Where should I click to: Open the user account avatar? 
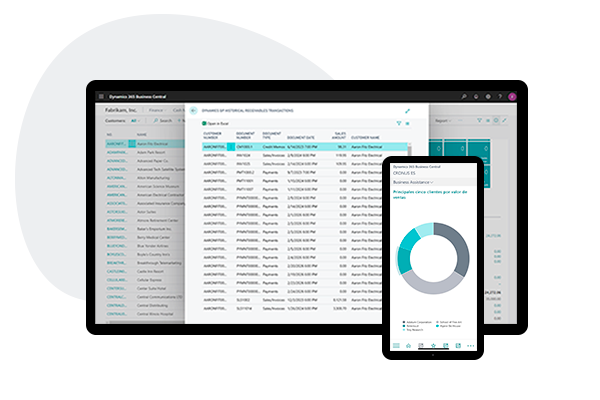(512, 96)
